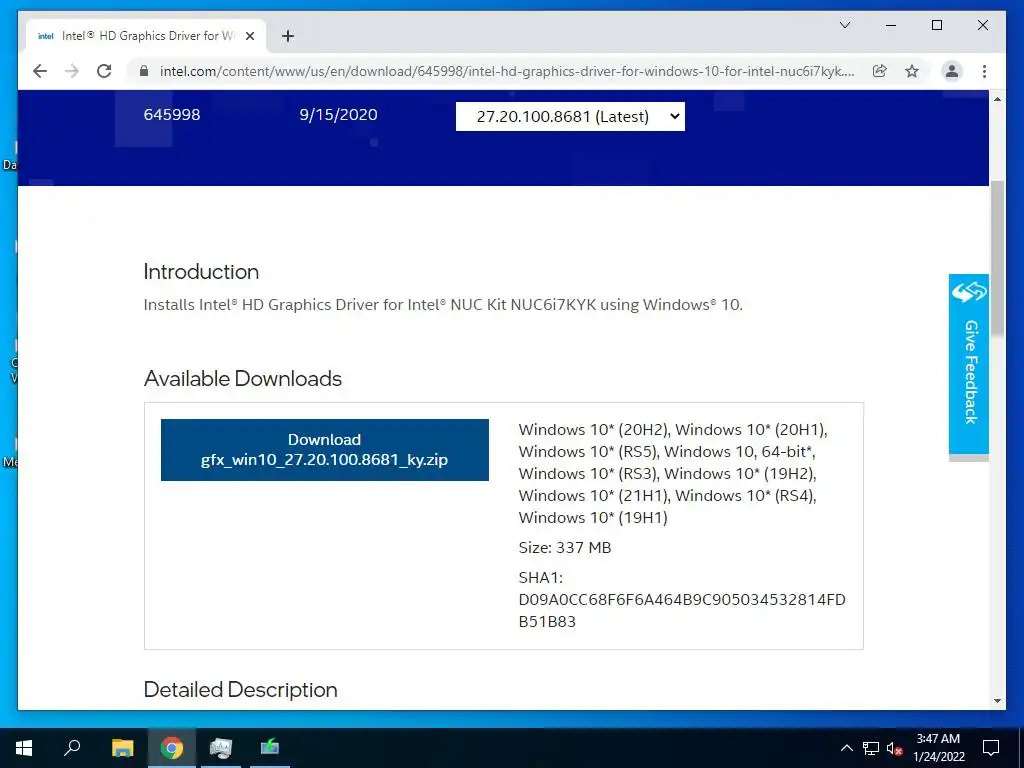Open a new browser tab
Screen dimensions: 1024x768
(x=288, y=36)
